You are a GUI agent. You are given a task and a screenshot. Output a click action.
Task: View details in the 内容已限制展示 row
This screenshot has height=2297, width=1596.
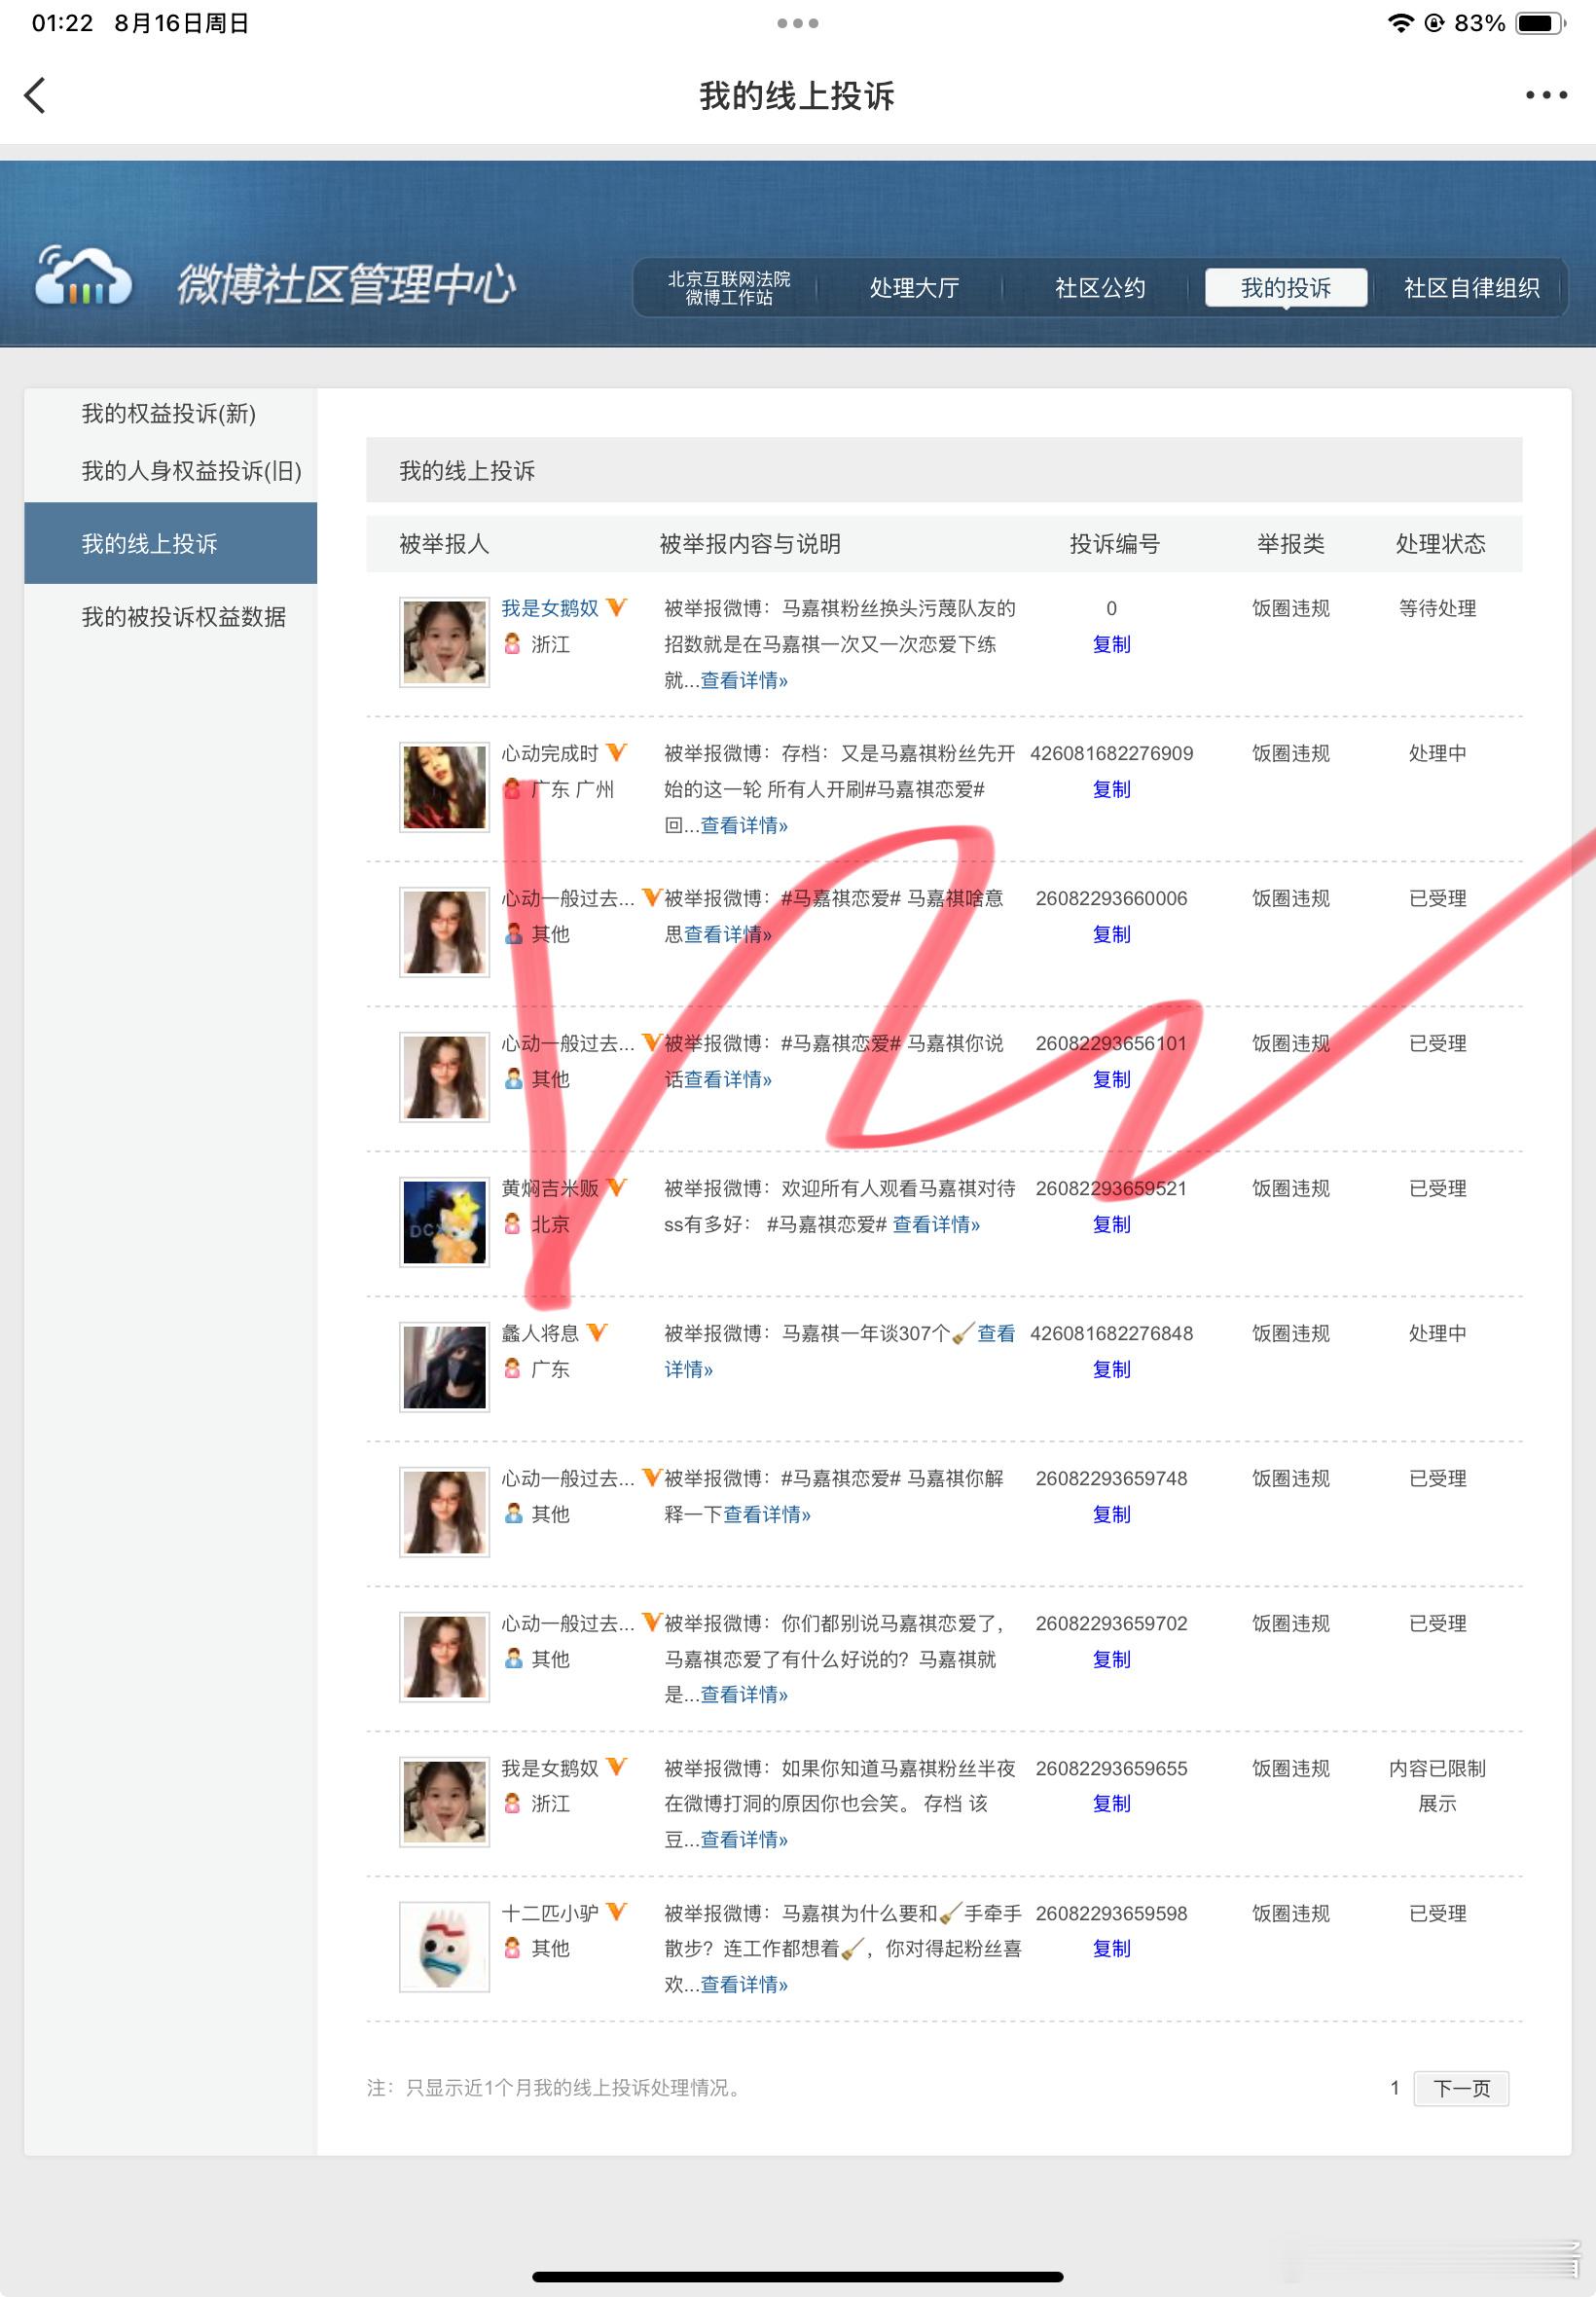pyautogui.click(x=744, y=1839)
